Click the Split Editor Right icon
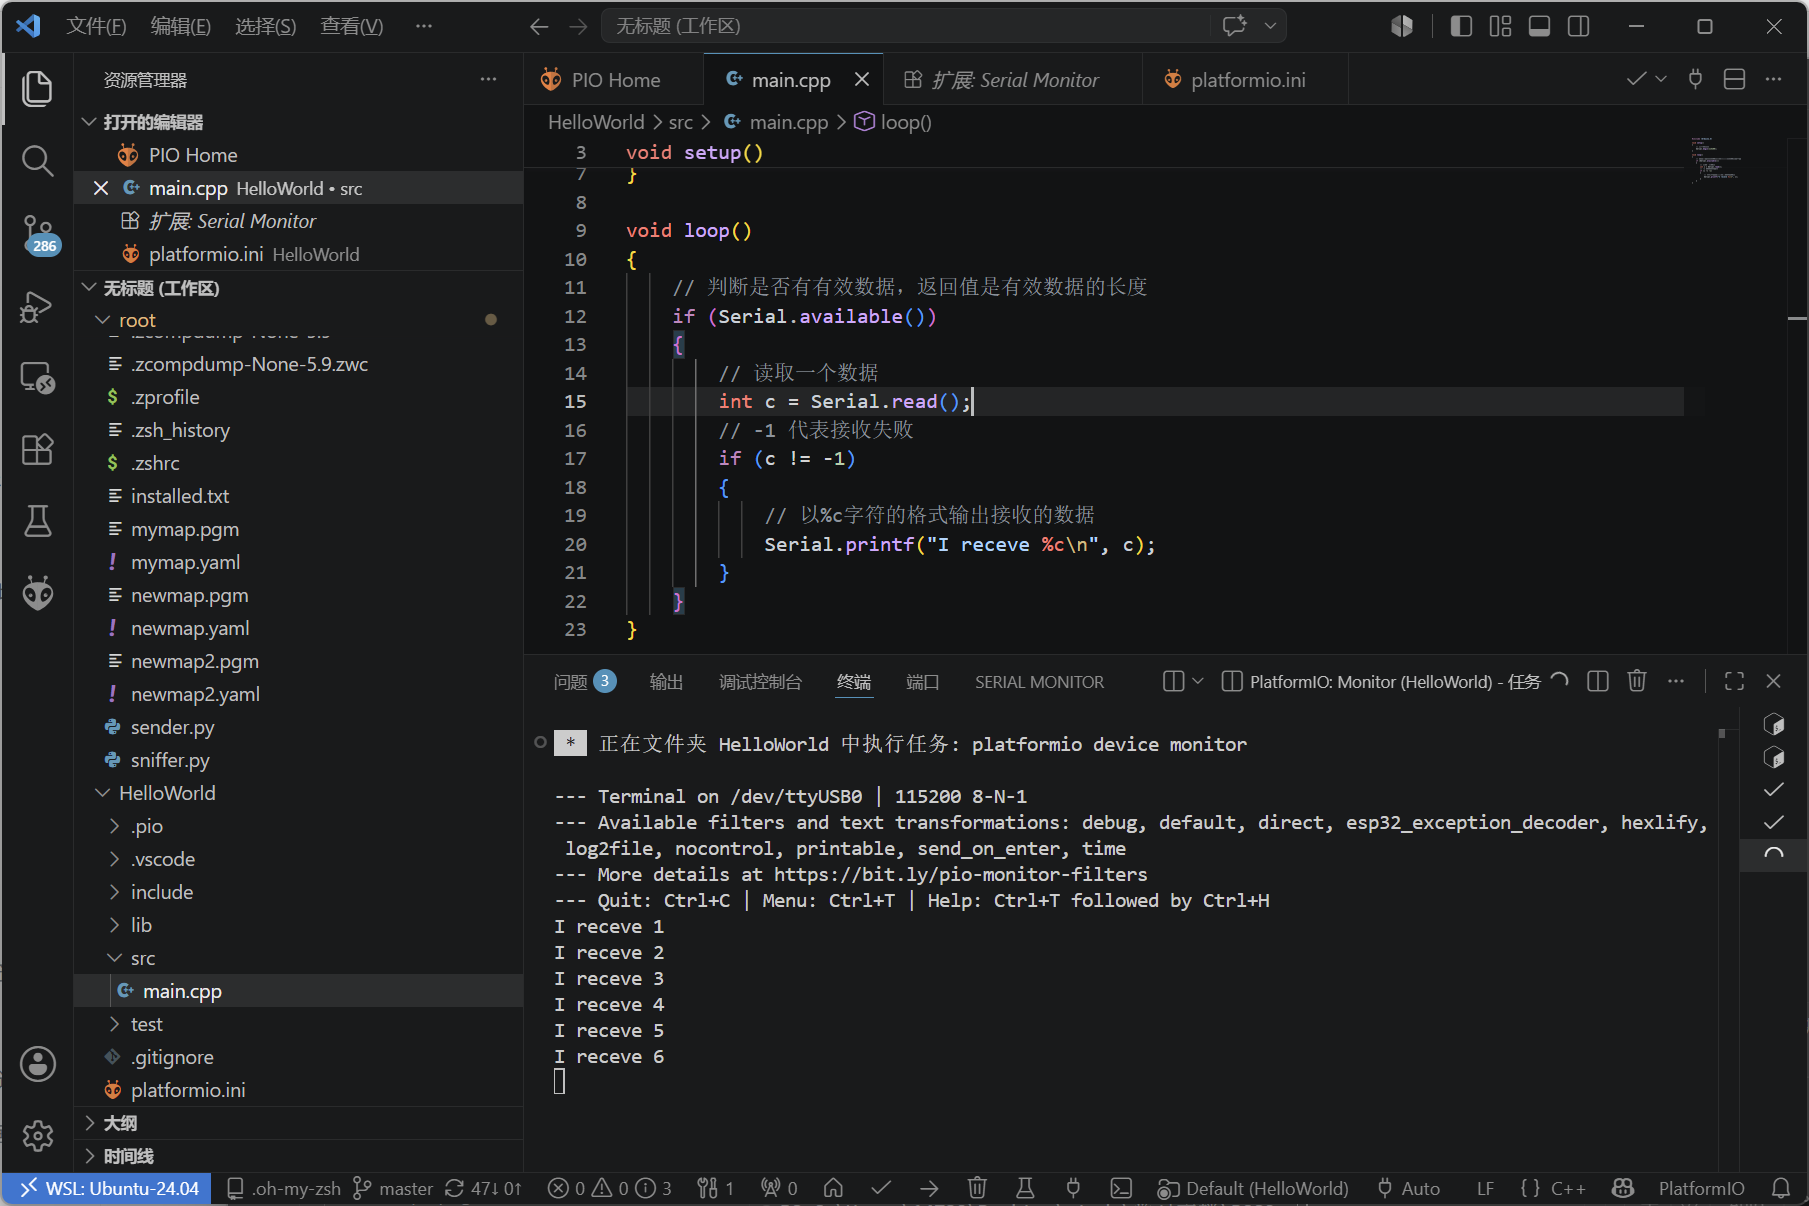The height and width of the screenshot is (1206, 1809). pos(1734,79)
